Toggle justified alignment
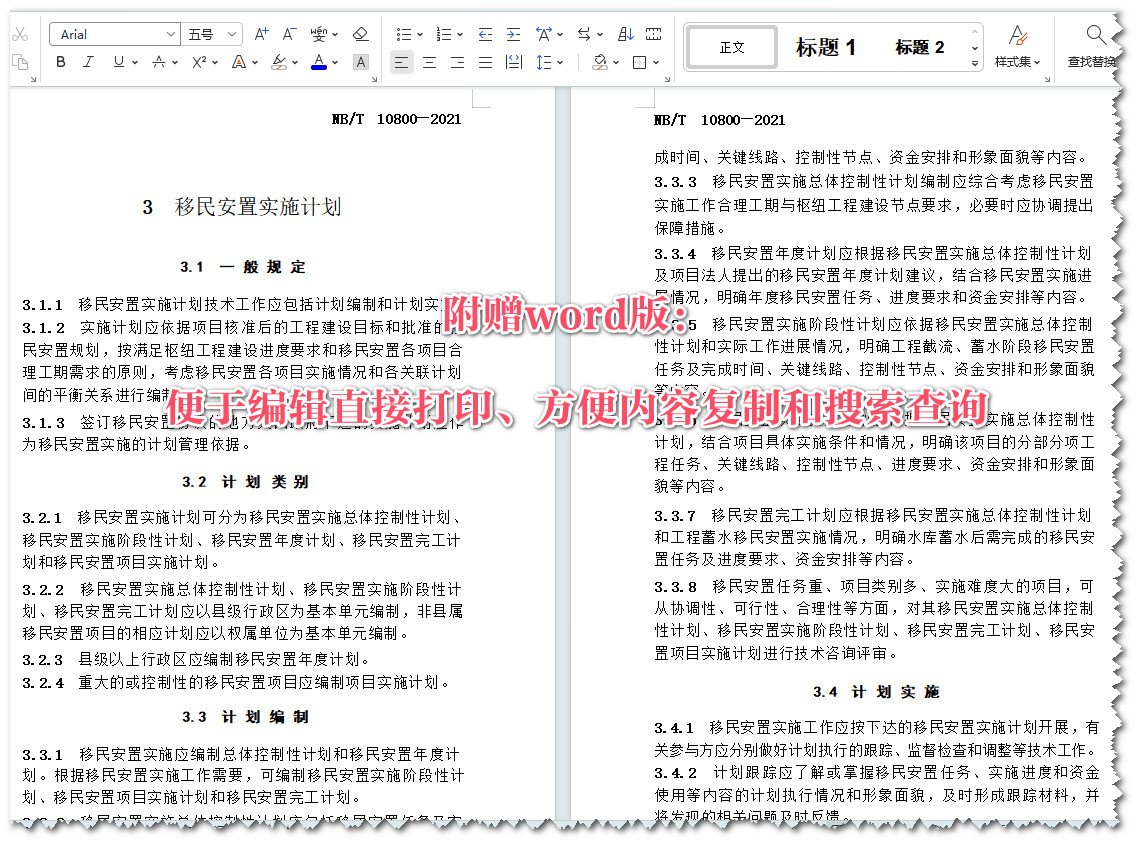Viewport: 1140px width, 846px height. (x=485, y=62)
